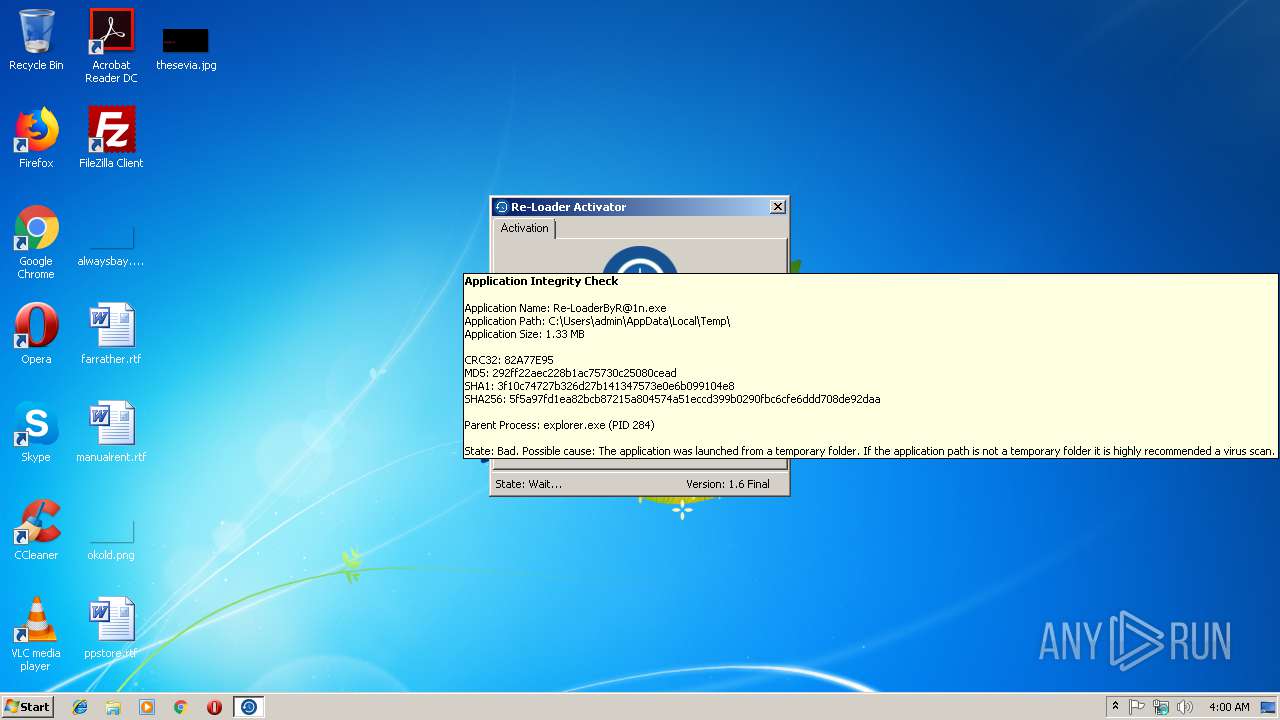The width and height of the screenshot is (1280, 720).
Task: Click the Application Integrity Check heading
Action: click(x=541, y=281)
